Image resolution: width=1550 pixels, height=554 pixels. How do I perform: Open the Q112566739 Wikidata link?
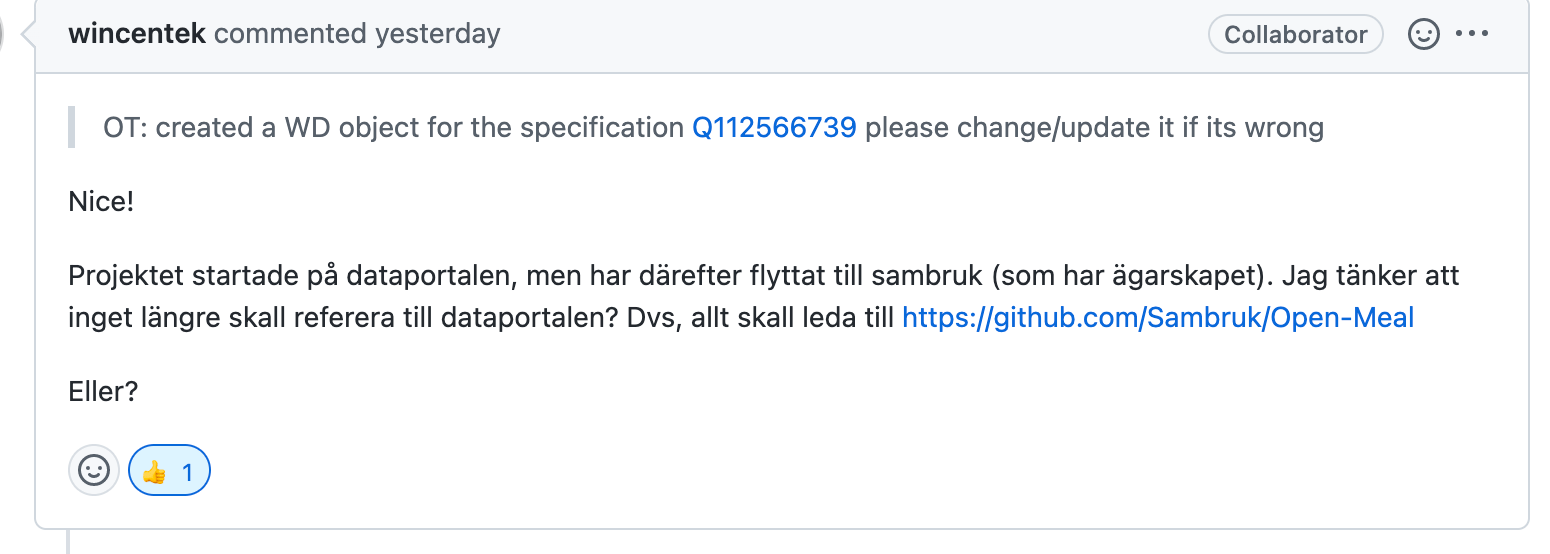(774, 128)
